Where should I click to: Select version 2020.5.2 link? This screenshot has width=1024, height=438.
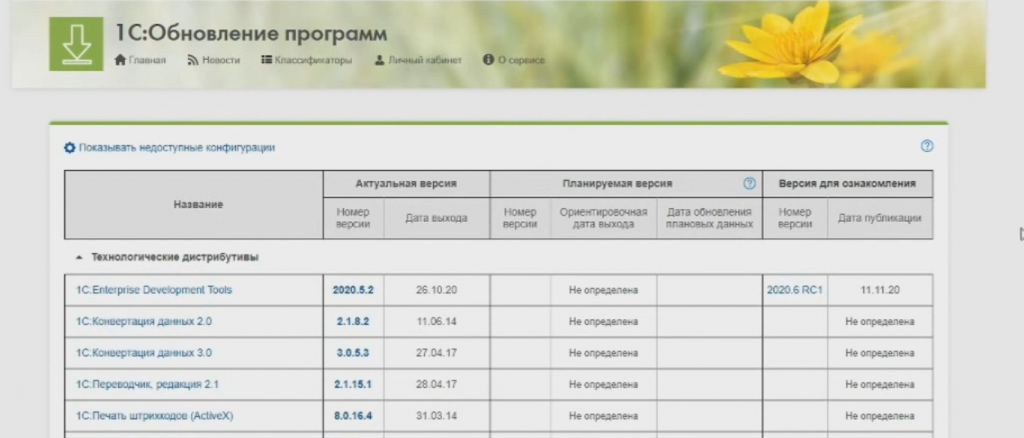(x=353, y=290)
